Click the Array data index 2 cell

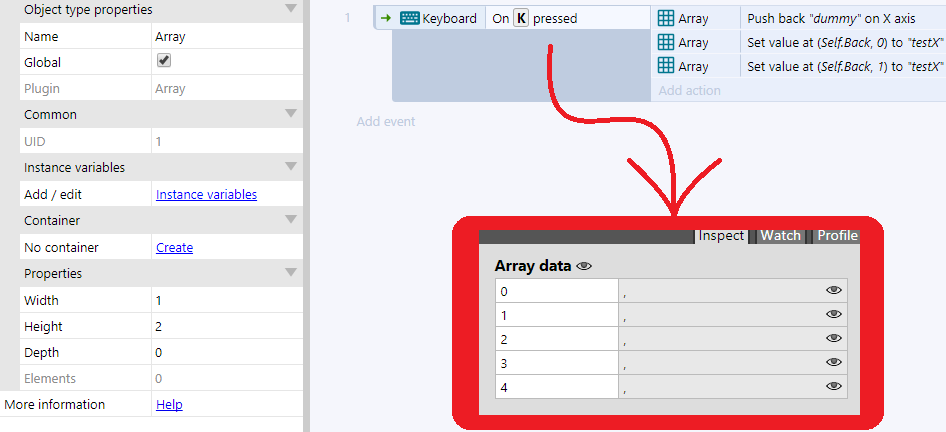[x=557, y=338]
